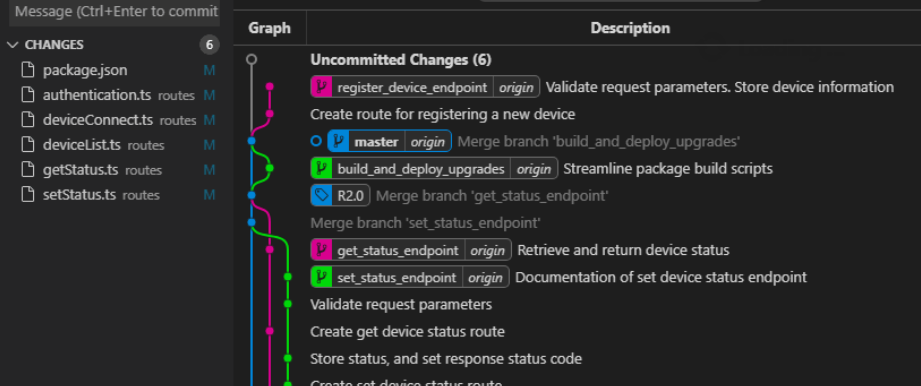
Task: Click the R2.0 tag icon
Action: pos(321,196)
